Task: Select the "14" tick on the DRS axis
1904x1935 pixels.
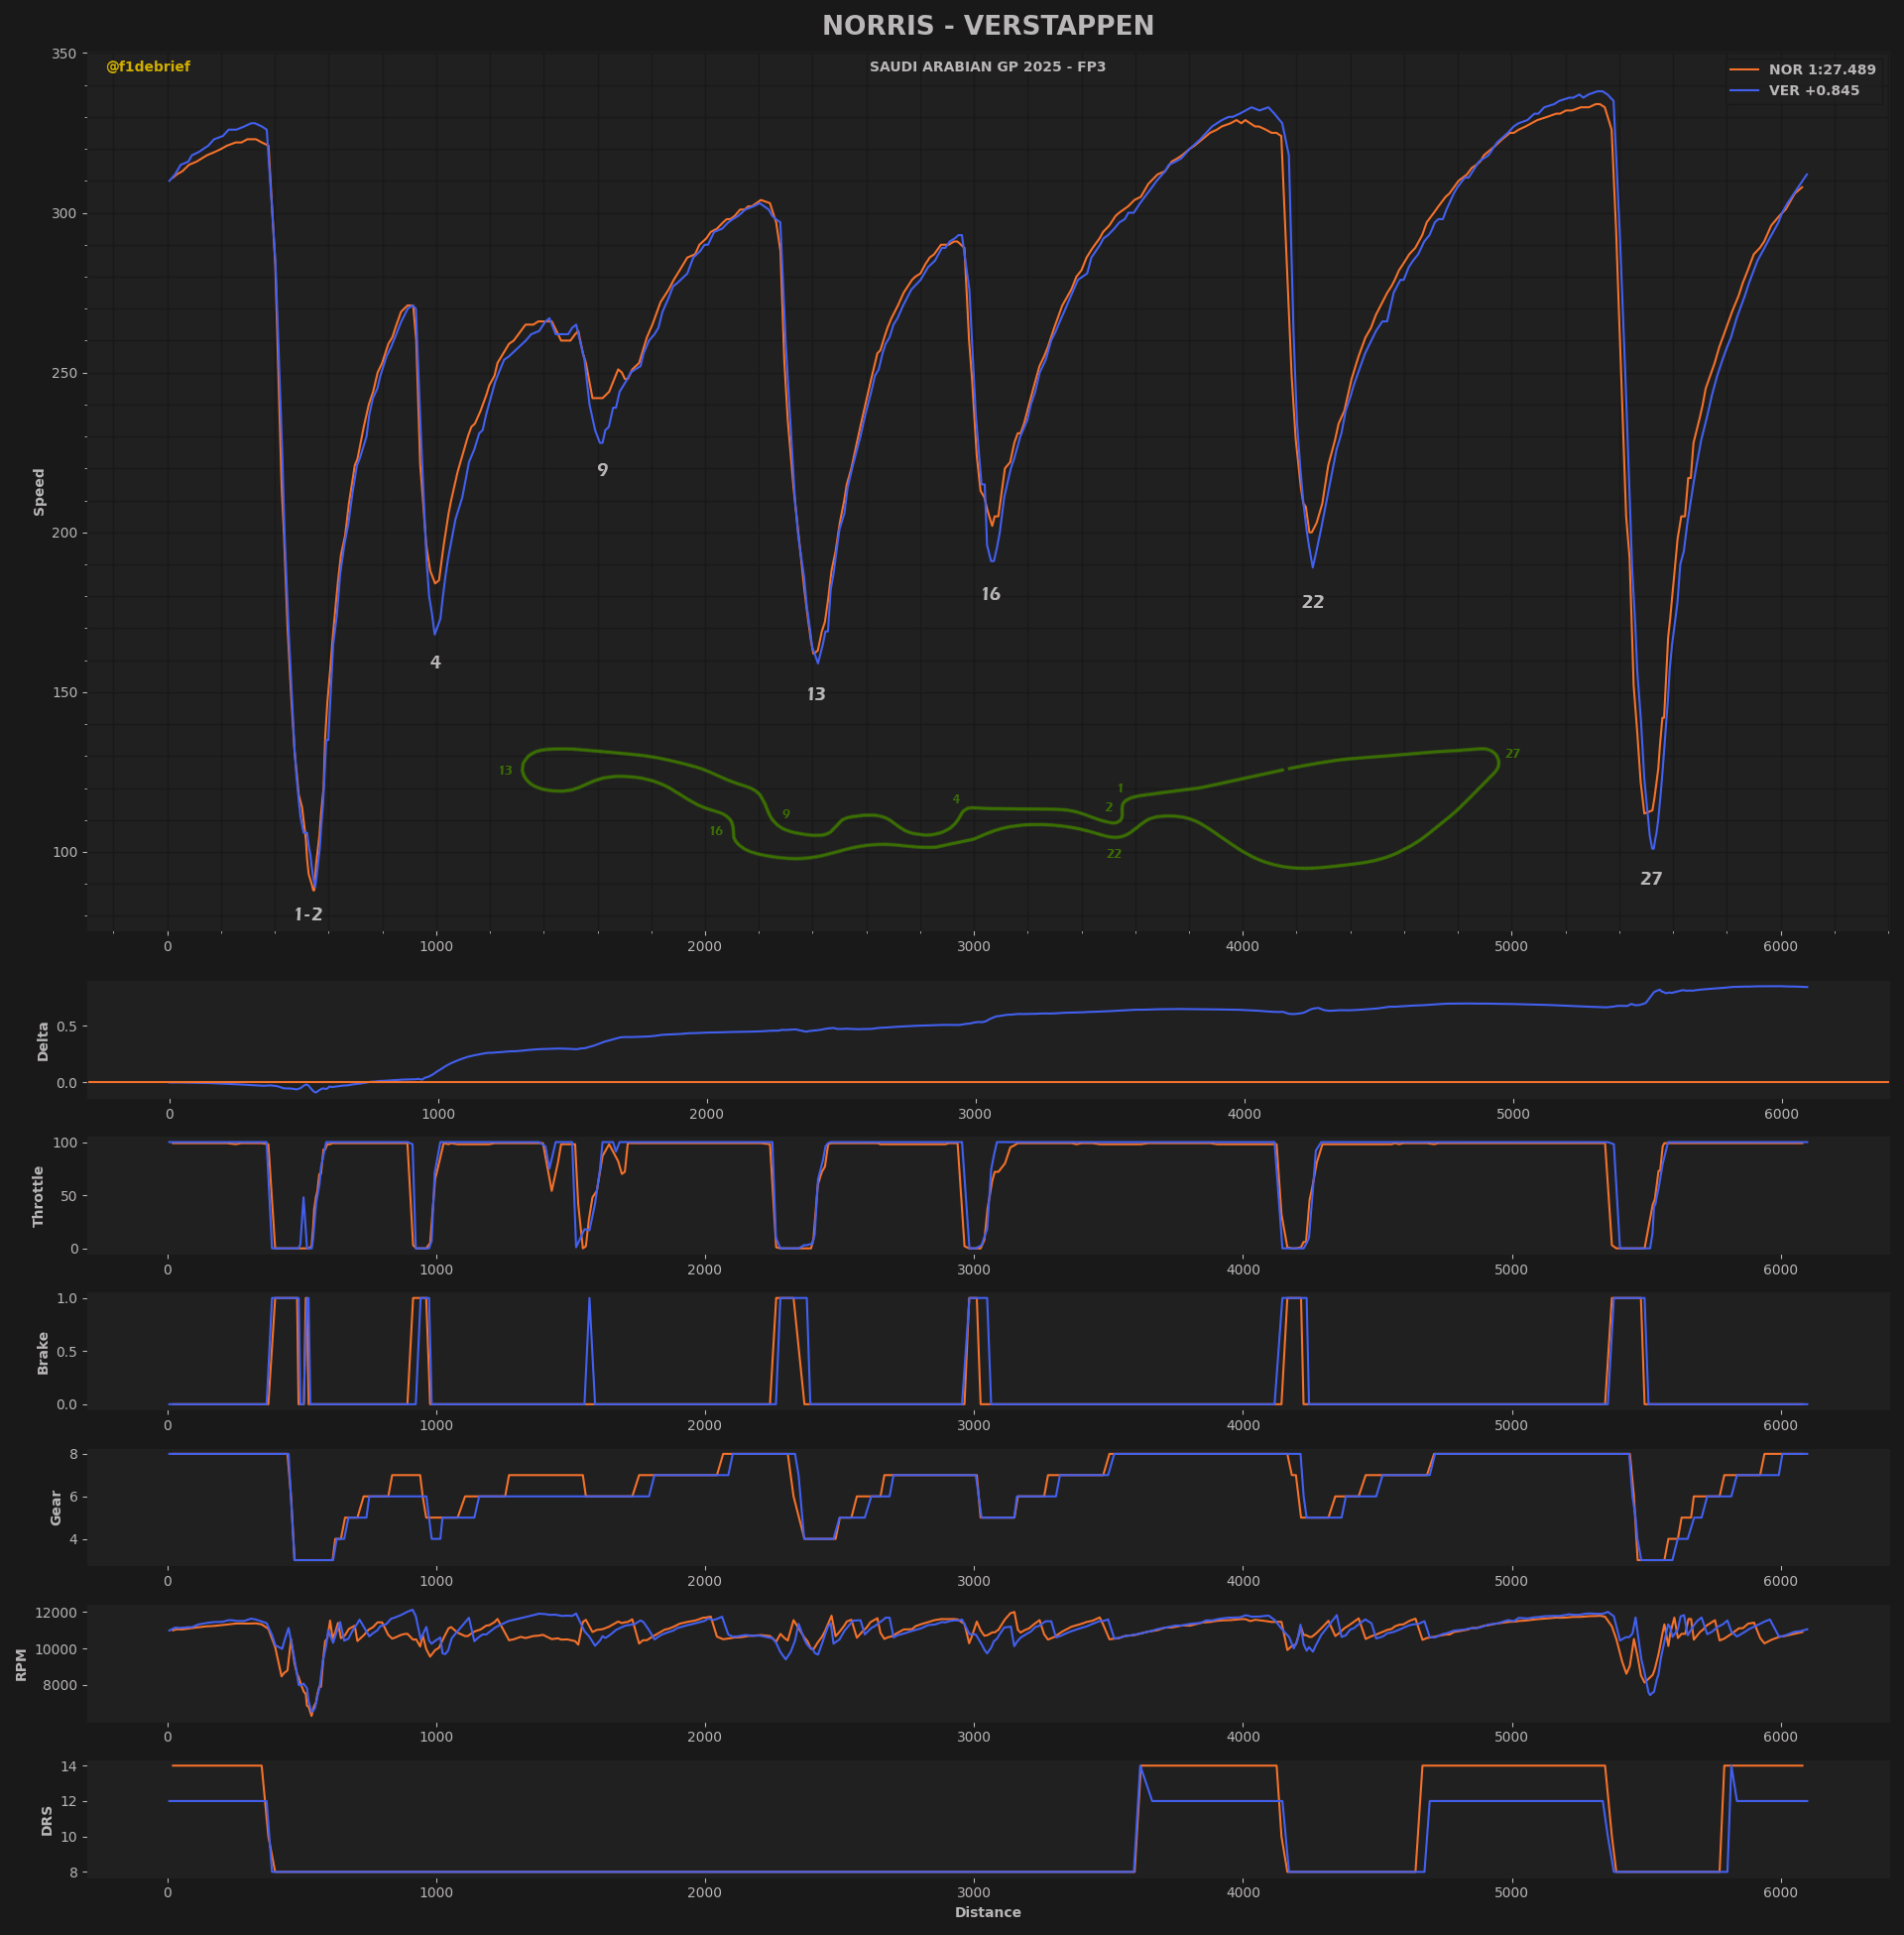Action: click(69, 1767)
